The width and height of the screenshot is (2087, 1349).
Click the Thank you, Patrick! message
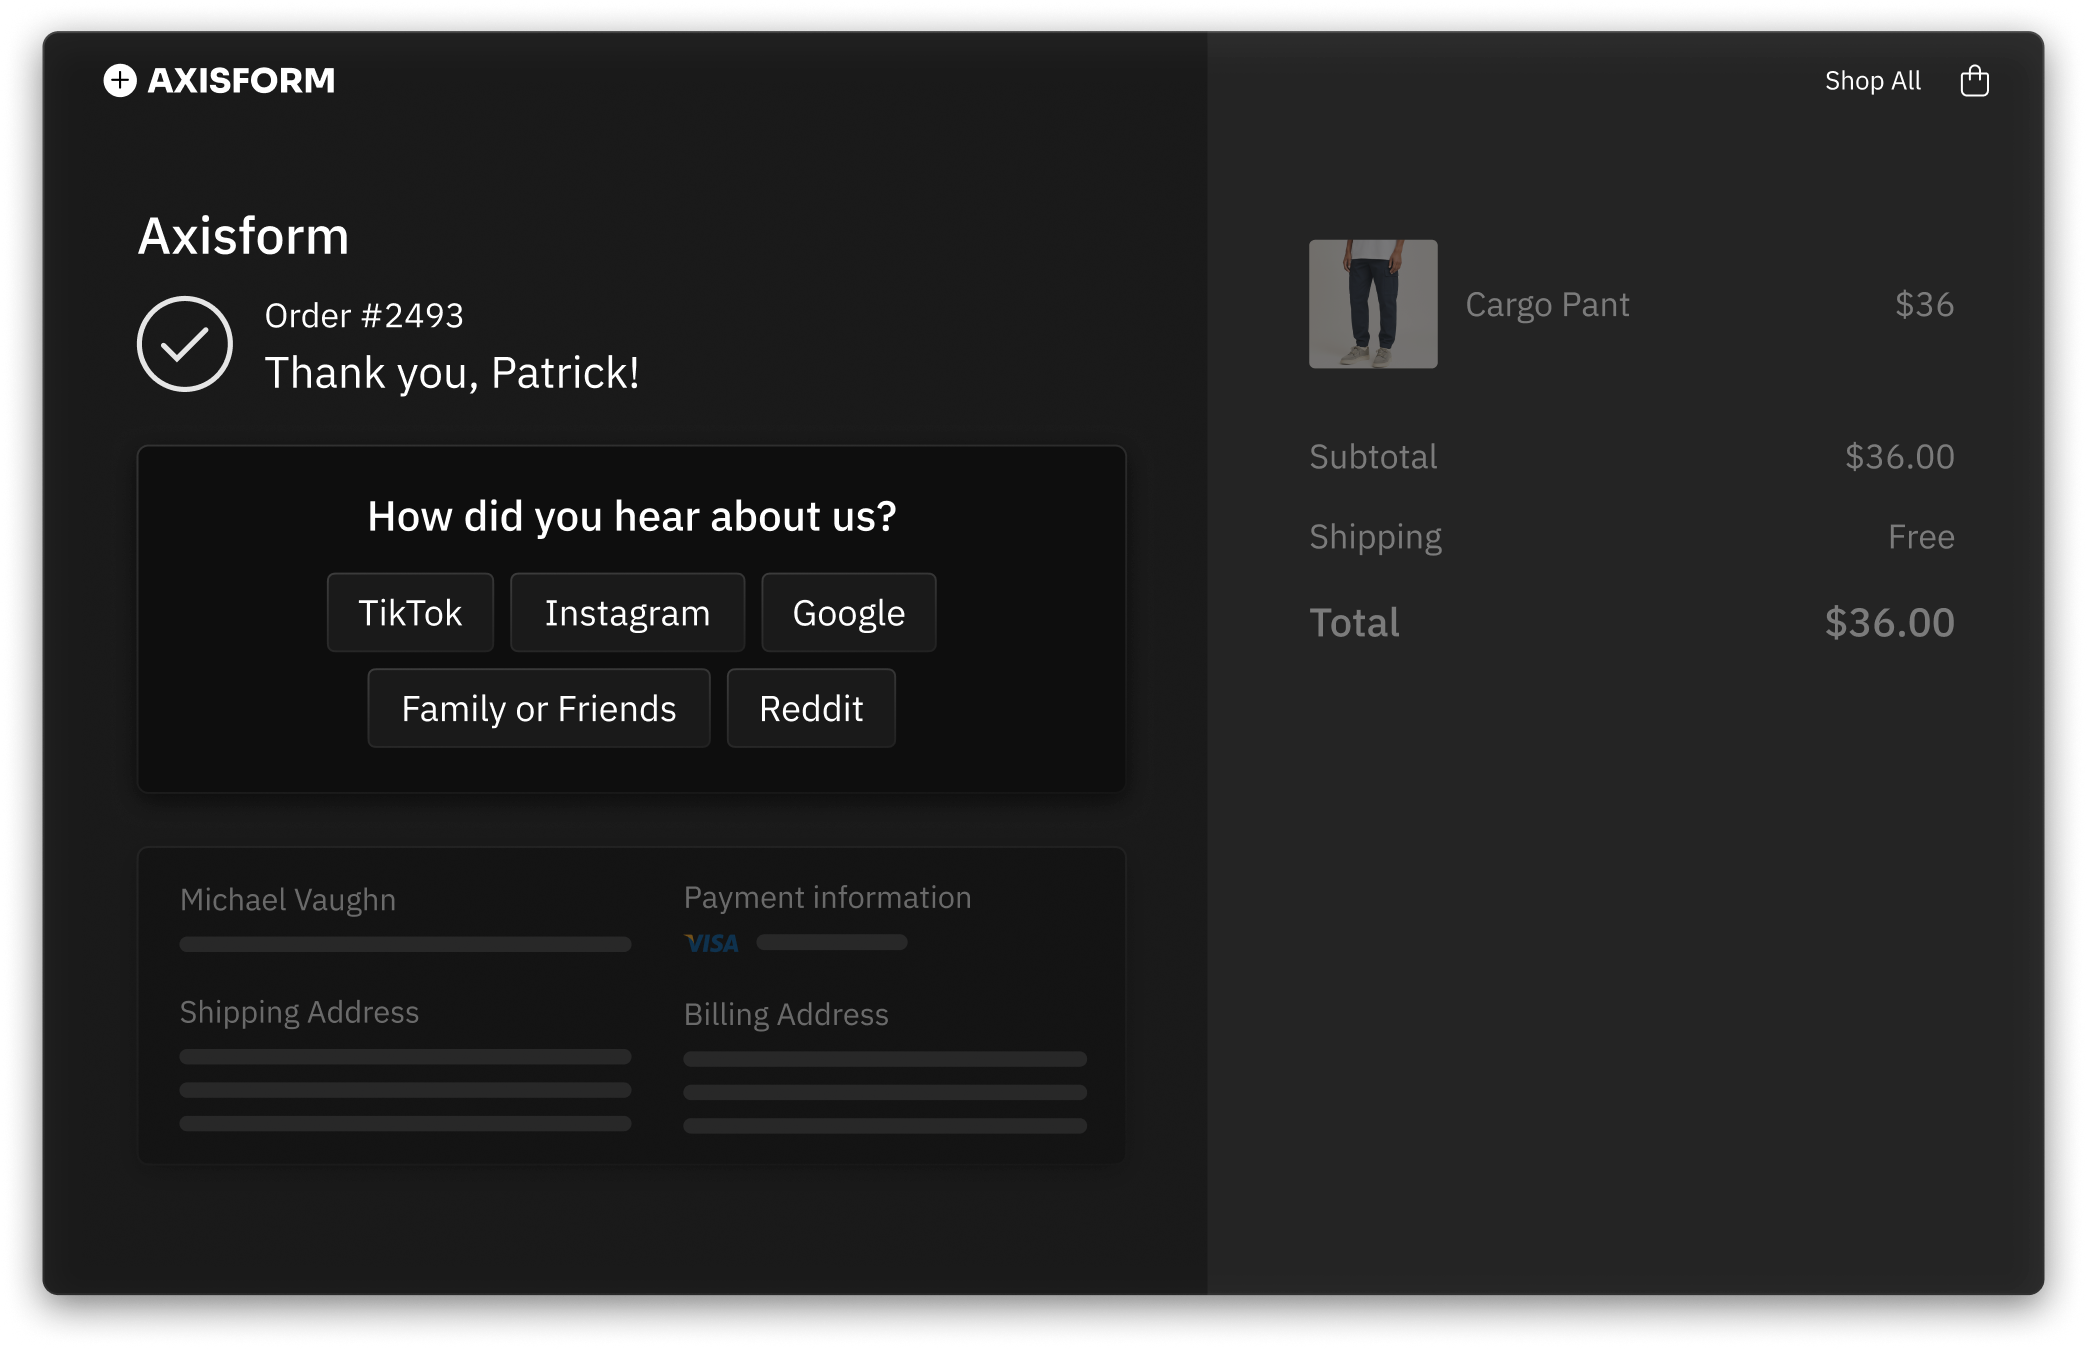tap(452, 372)
